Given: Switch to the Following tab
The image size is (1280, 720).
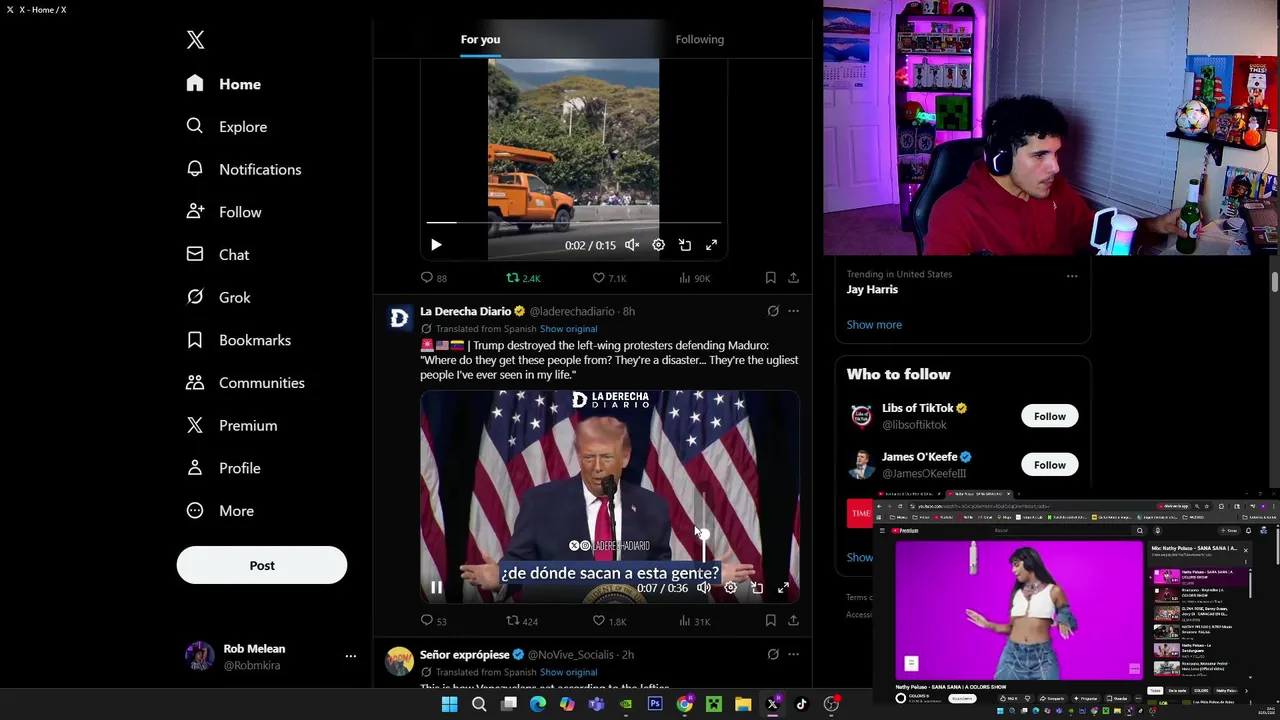Looking at the screenshot, I should pyautogui.click(x=699, y=39).
